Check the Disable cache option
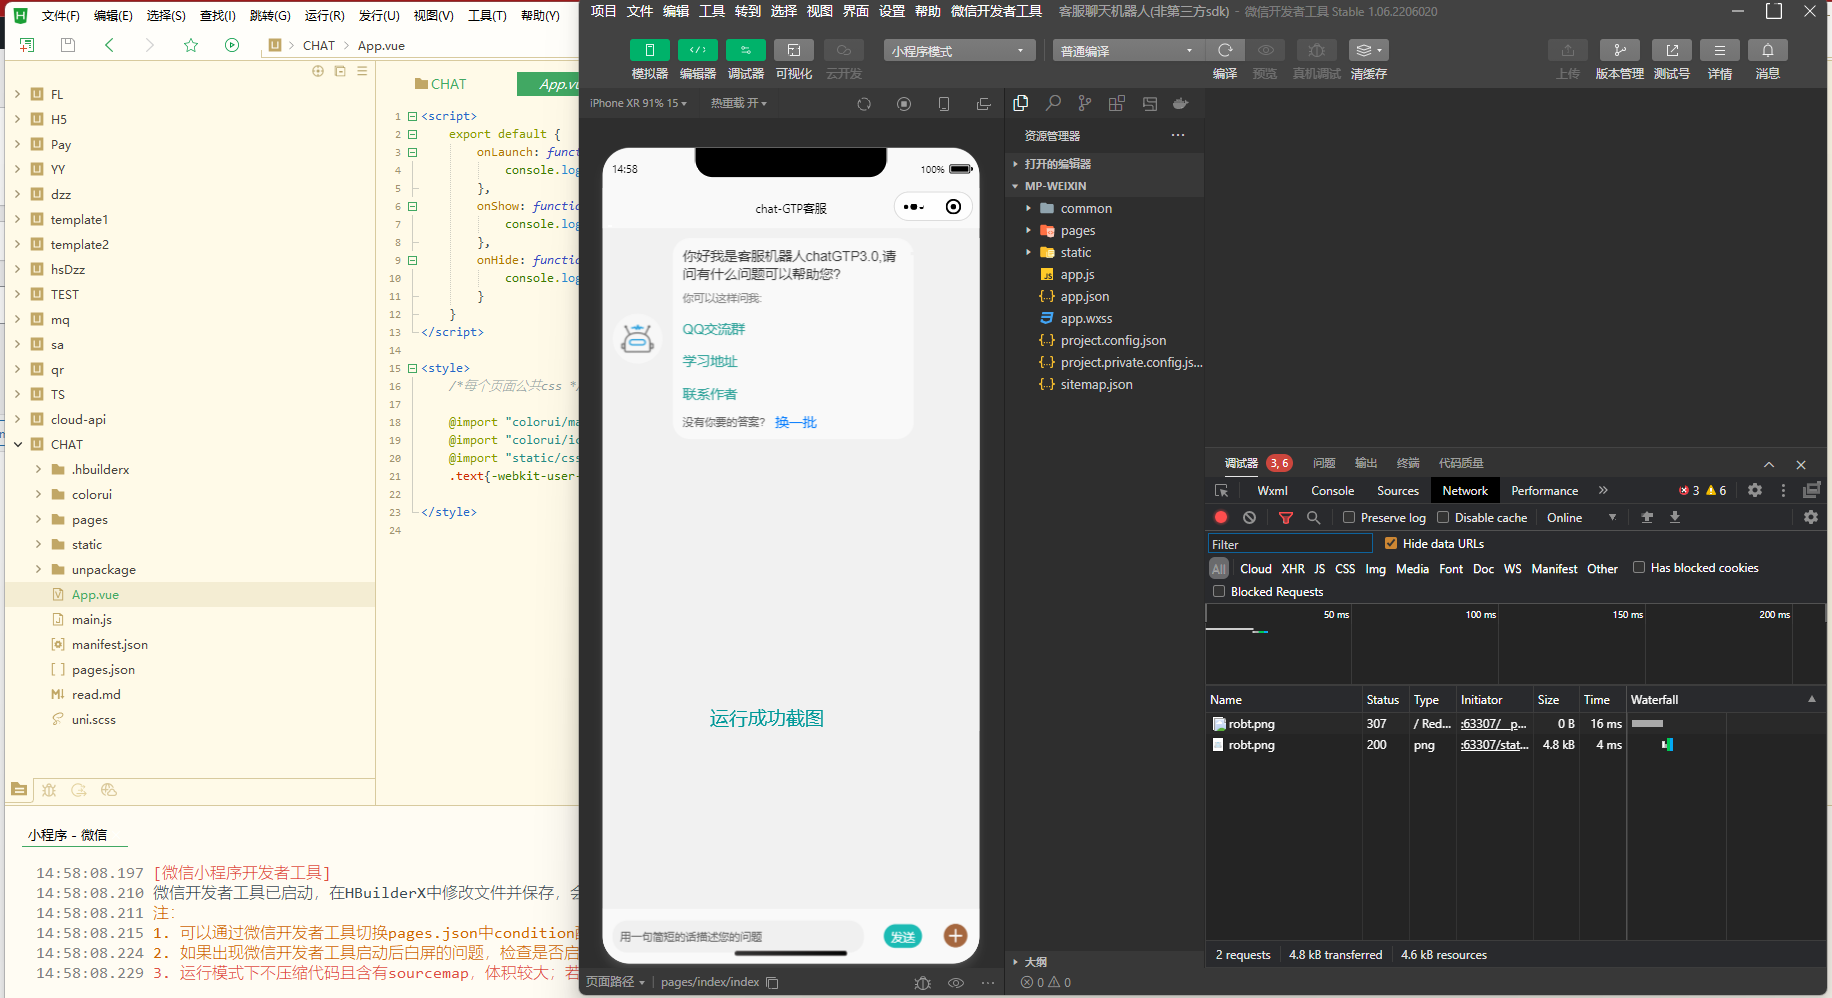The image size is (1832, 998). (x=1443, y=518)
